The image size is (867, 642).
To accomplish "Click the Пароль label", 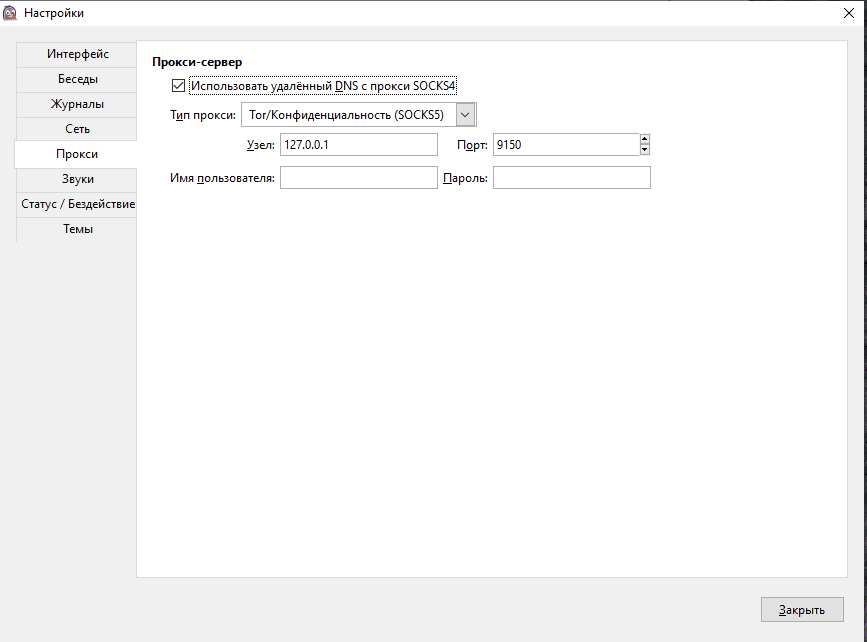I will click(465, 178).
